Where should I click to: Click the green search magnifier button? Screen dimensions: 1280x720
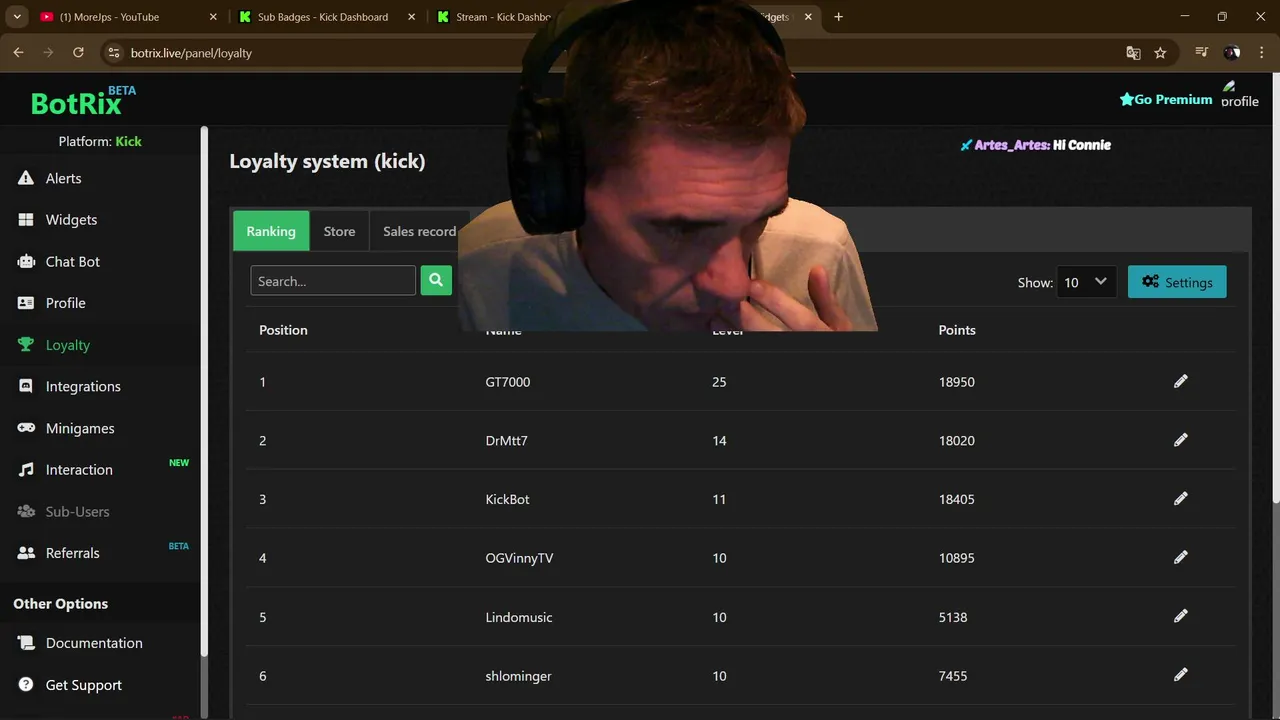[x=436, y=281]
